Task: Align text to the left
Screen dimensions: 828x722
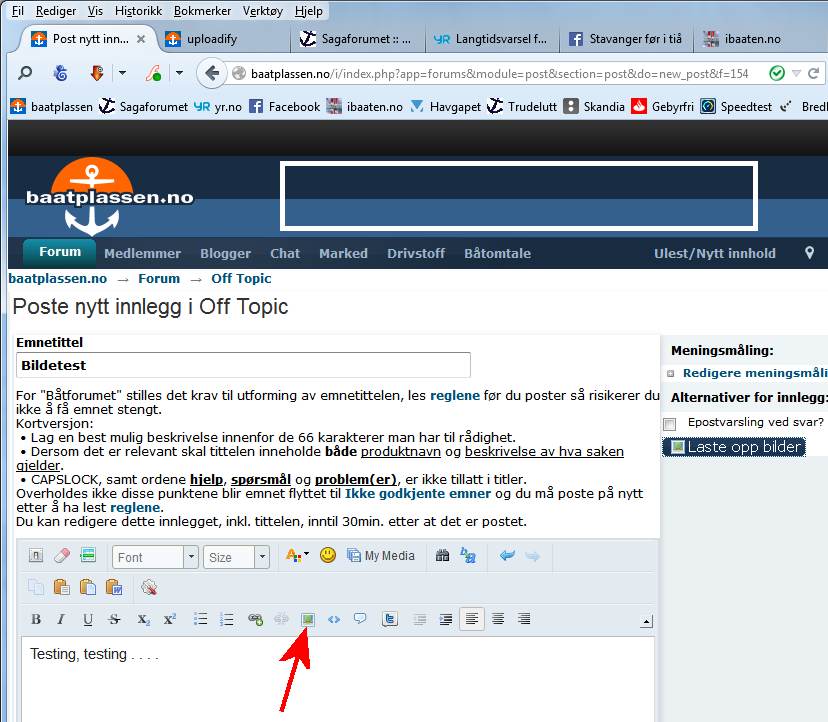Action: (472, 618)
